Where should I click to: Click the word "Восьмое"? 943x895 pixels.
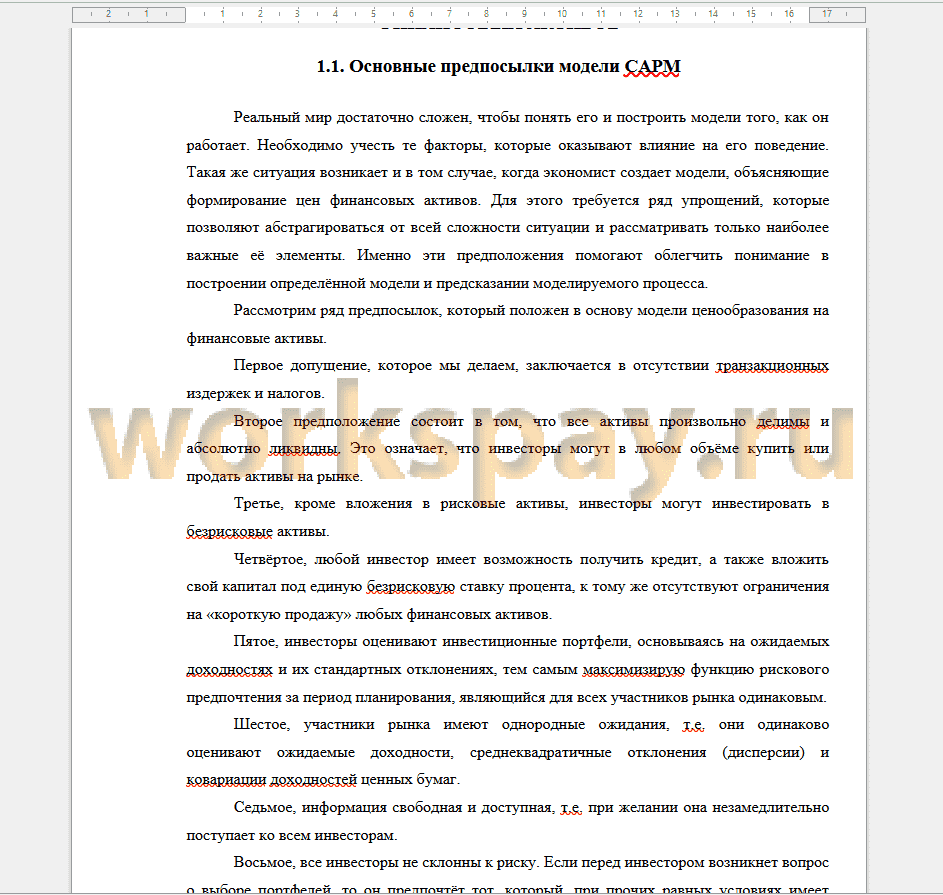[x=266, y=863]
